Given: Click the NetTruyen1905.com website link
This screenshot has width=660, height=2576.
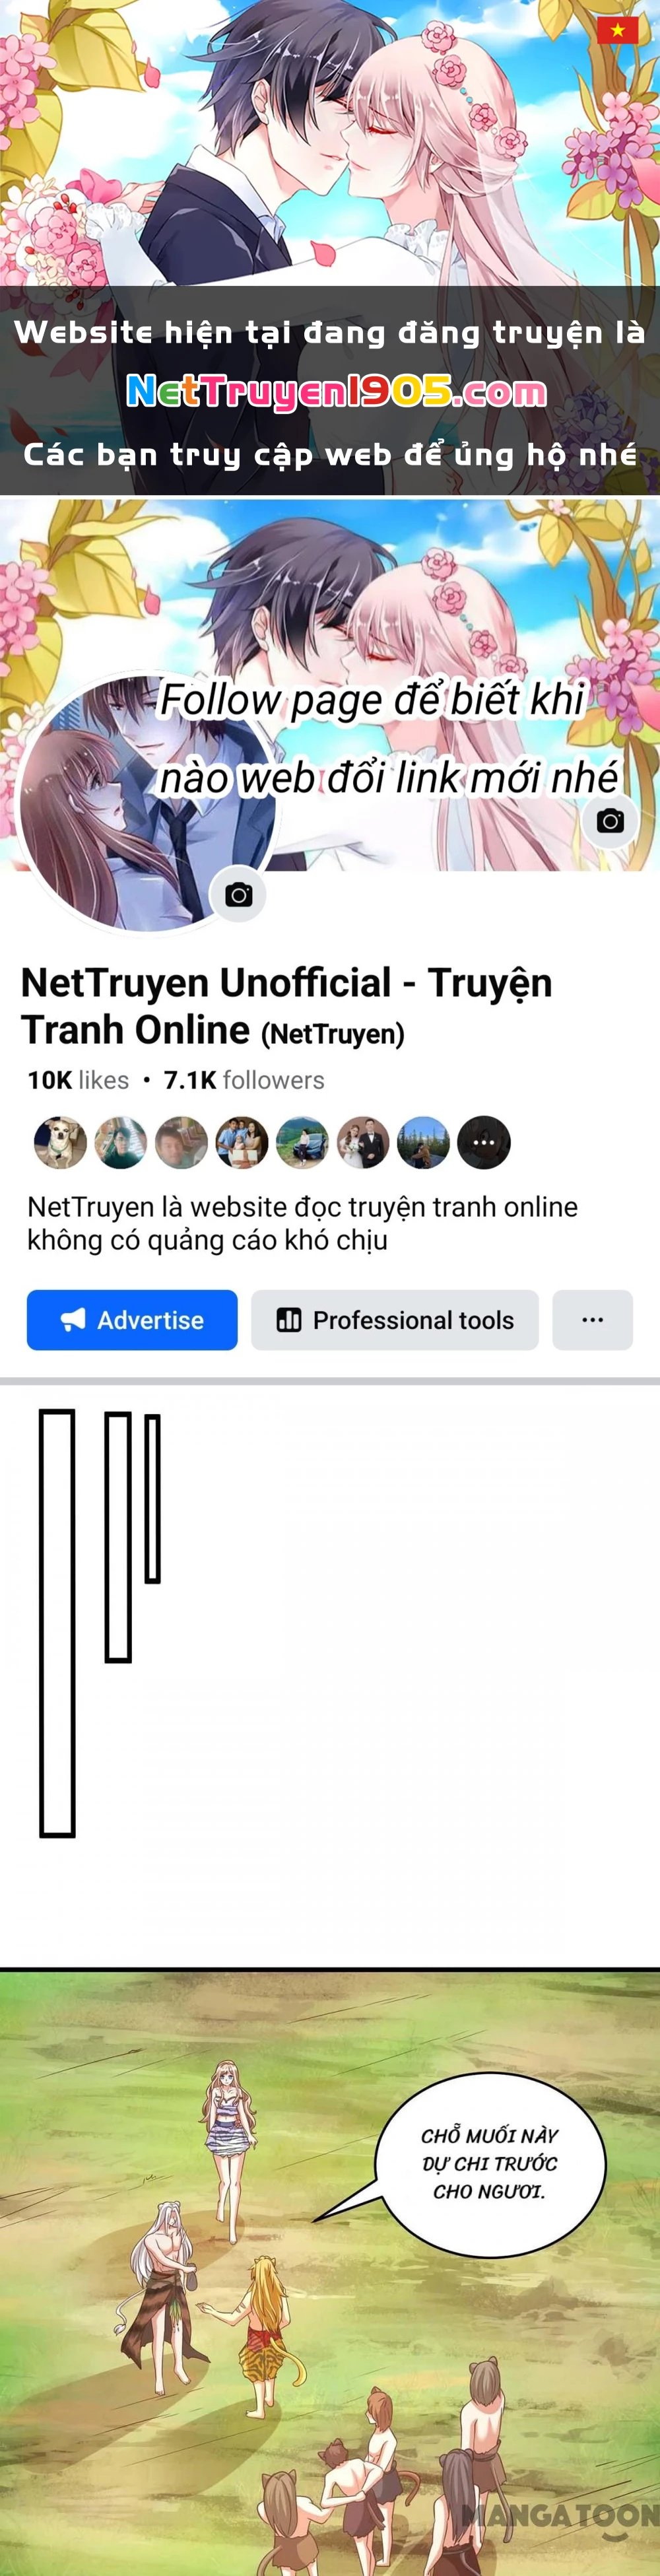Looking at the screenshot, I should [337, 392].
